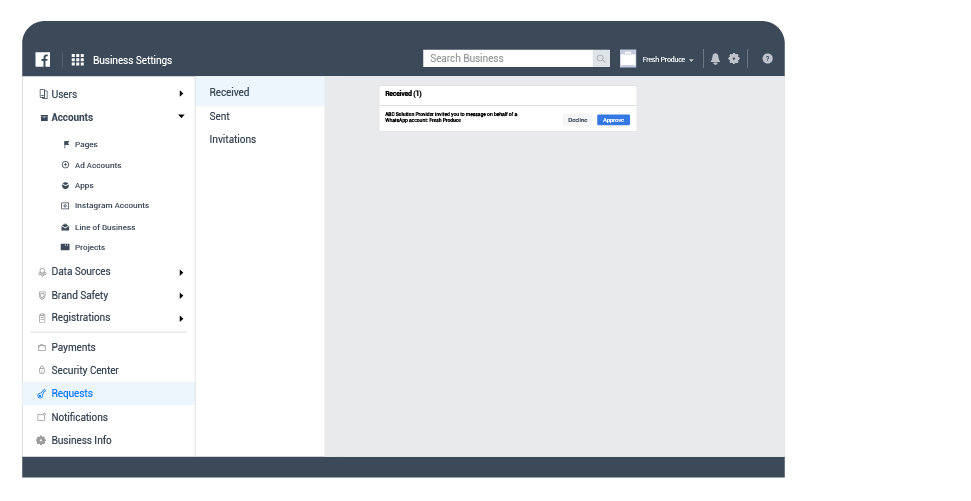Viewport: 971px width, 501px height.
Task: Click the search magnifier button
Action: [x=601, y=59]
